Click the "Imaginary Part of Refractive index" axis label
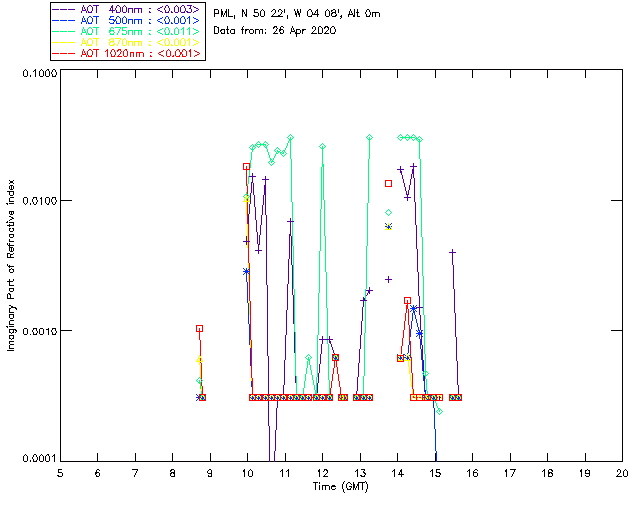640x512 pixels. point(11,265)
